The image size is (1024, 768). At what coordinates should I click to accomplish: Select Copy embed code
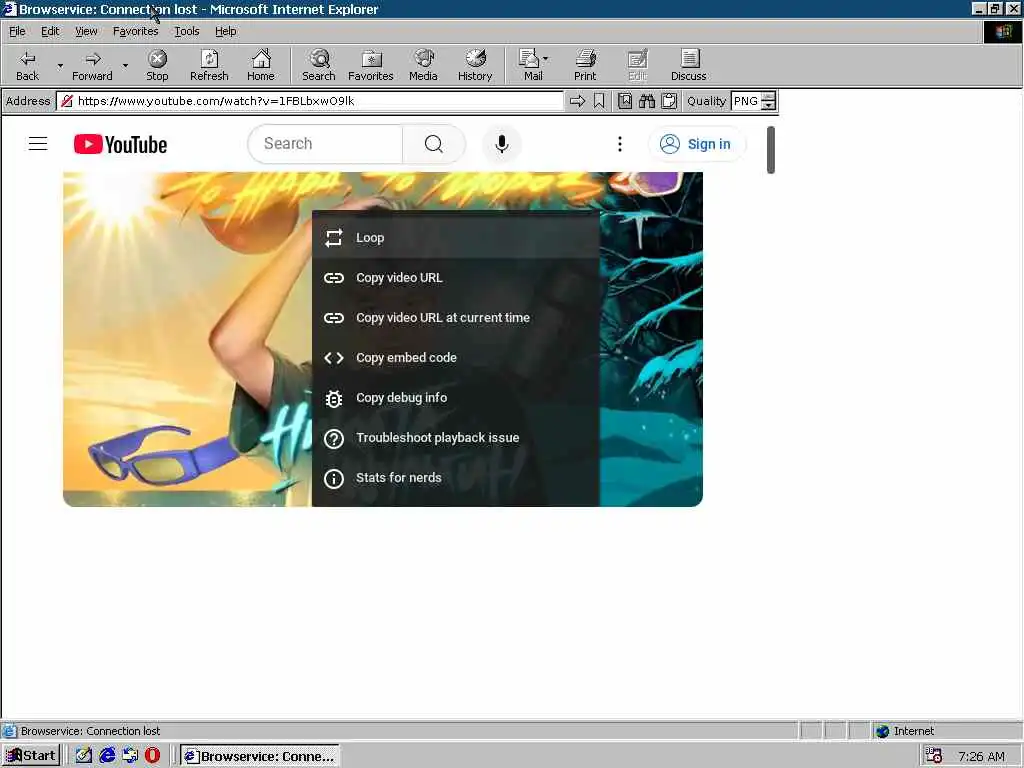pos(456,357)
